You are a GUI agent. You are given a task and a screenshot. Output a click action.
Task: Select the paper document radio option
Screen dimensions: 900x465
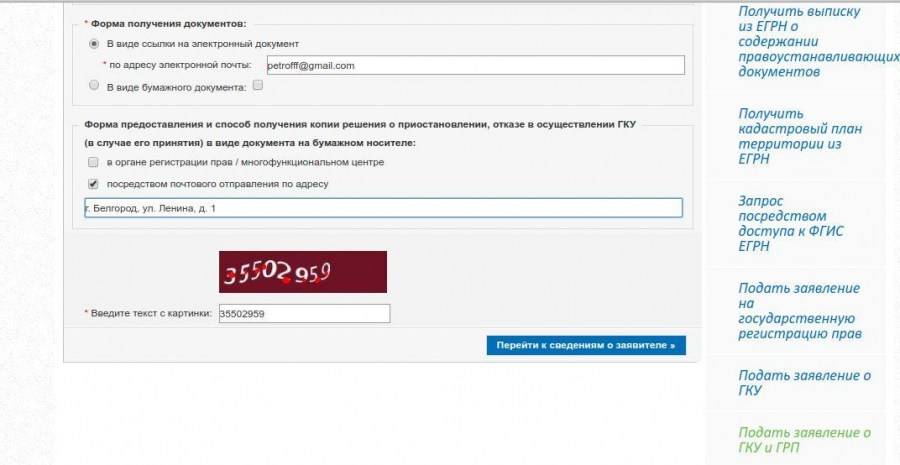coord(94,86)
